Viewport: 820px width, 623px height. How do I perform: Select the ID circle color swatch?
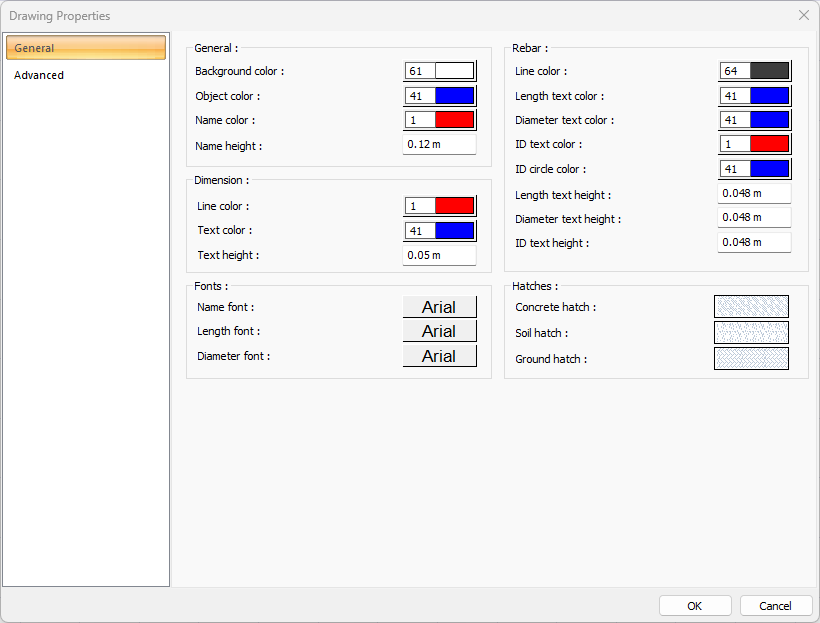[769, 169]
